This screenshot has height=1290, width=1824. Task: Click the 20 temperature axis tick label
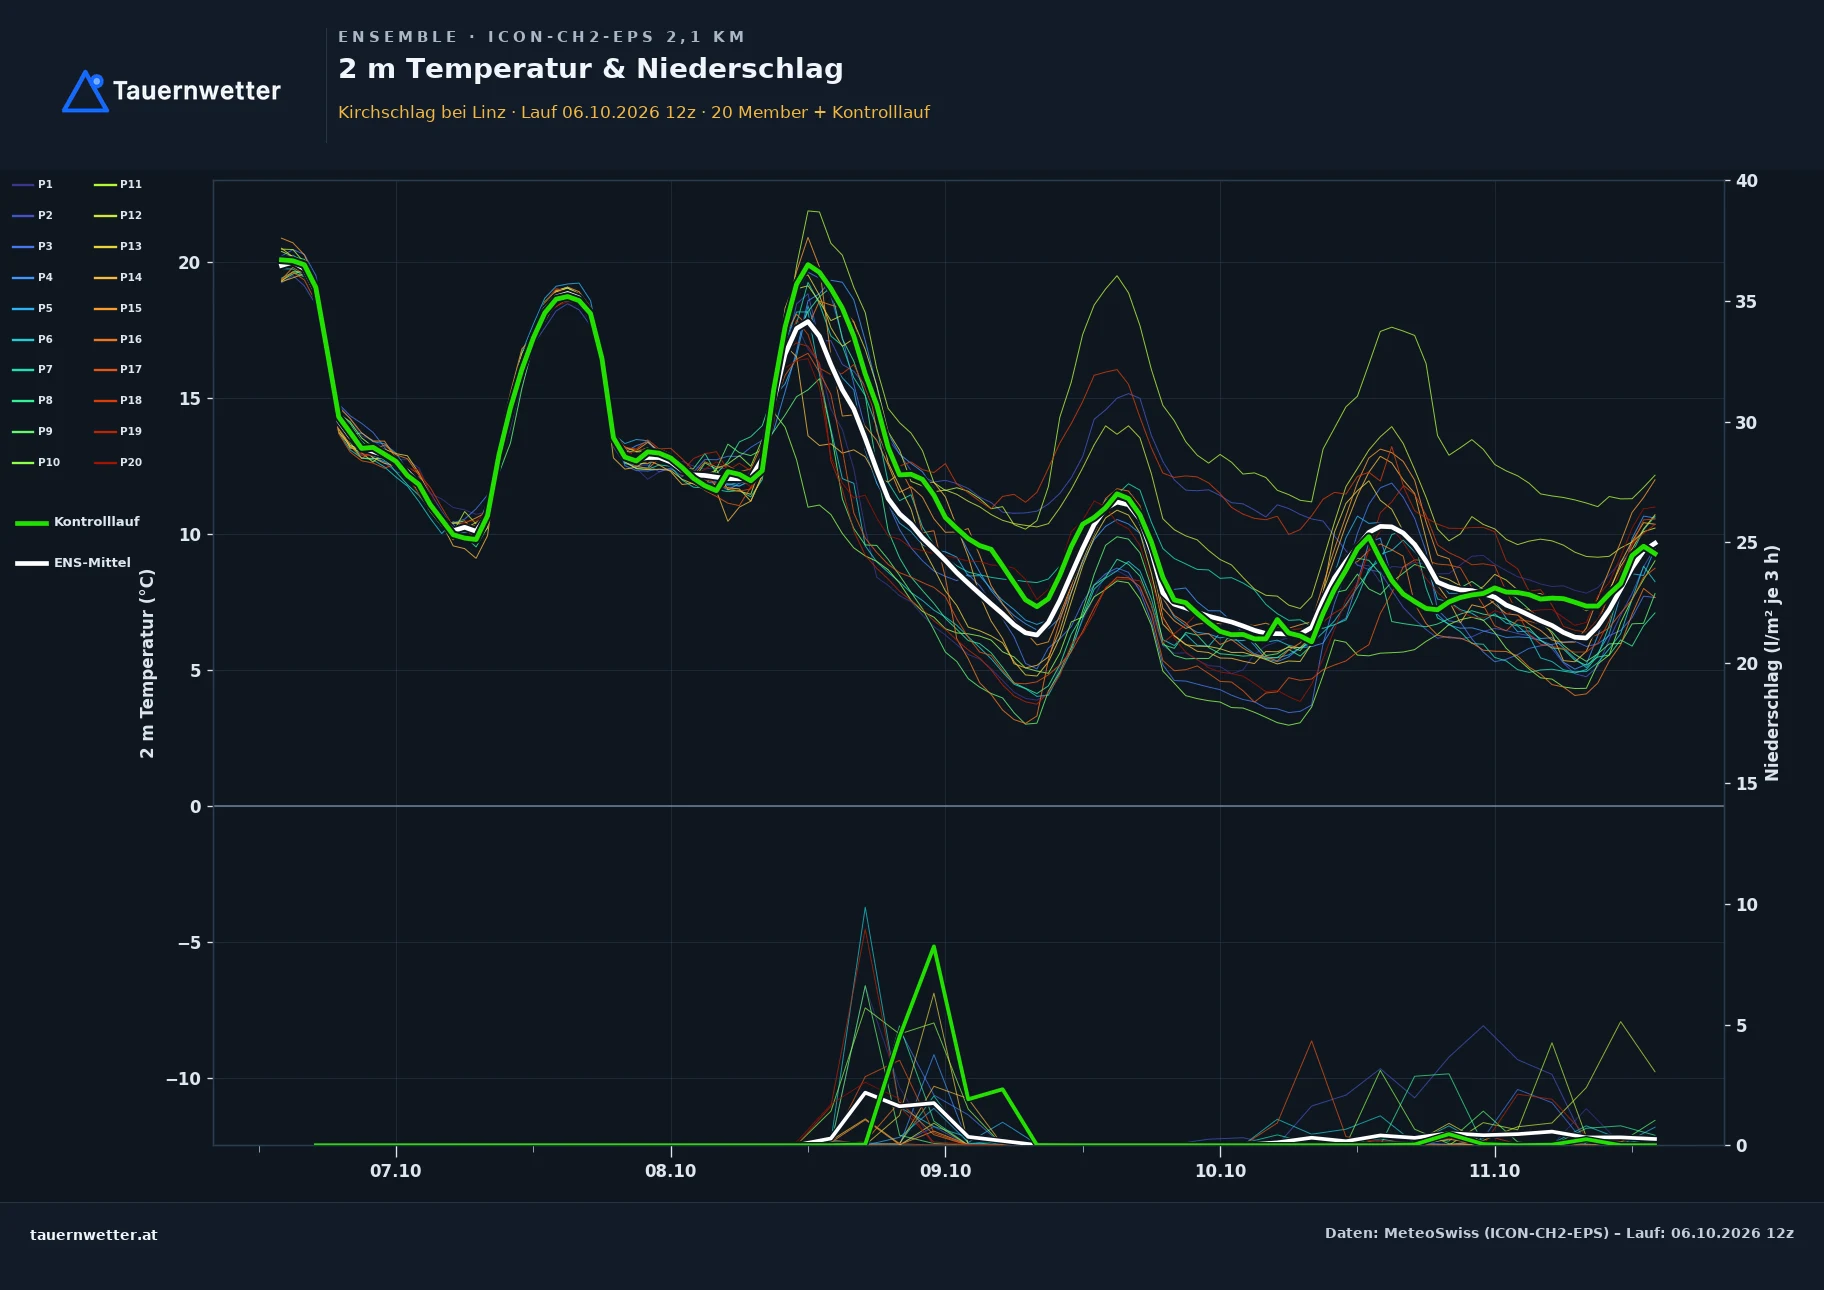tap(189, 263)
